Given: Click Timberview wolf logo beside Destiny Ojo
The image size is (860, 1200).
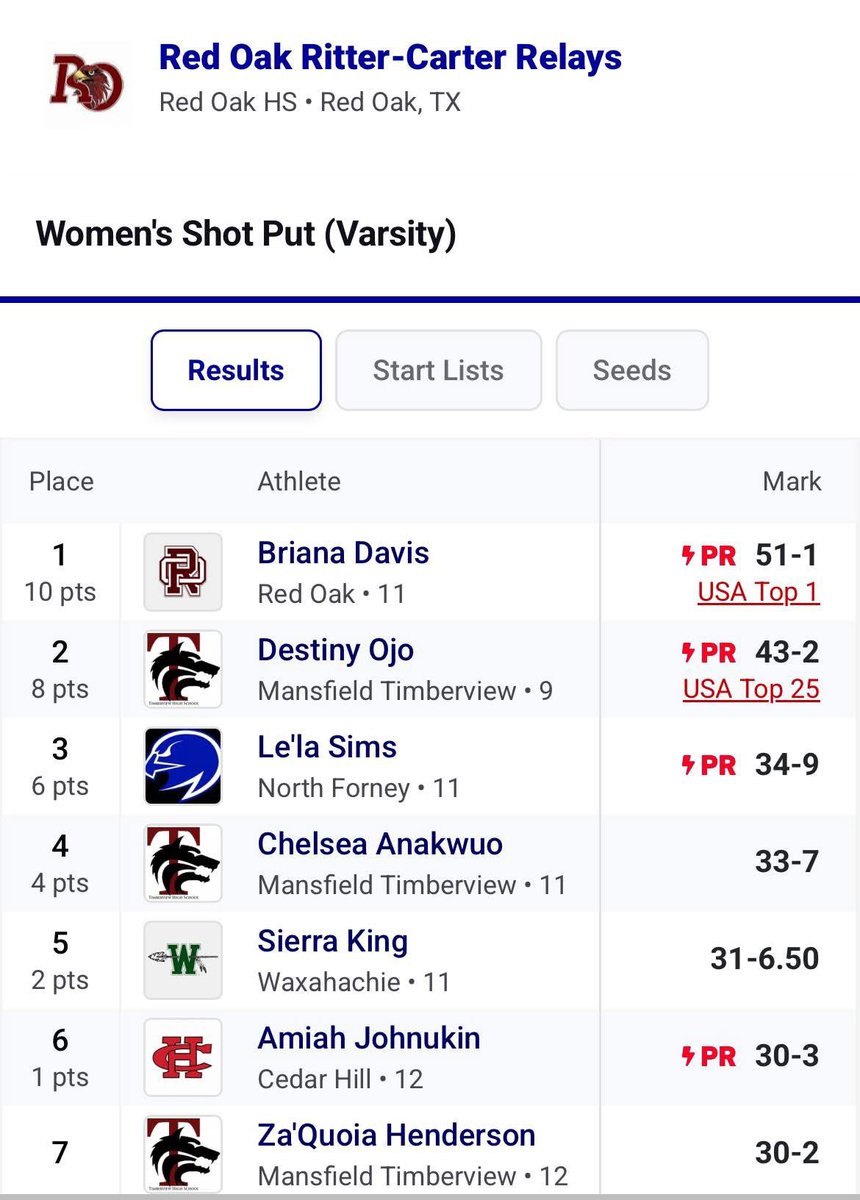Looking at the screenshot, I should pos(183,669).
